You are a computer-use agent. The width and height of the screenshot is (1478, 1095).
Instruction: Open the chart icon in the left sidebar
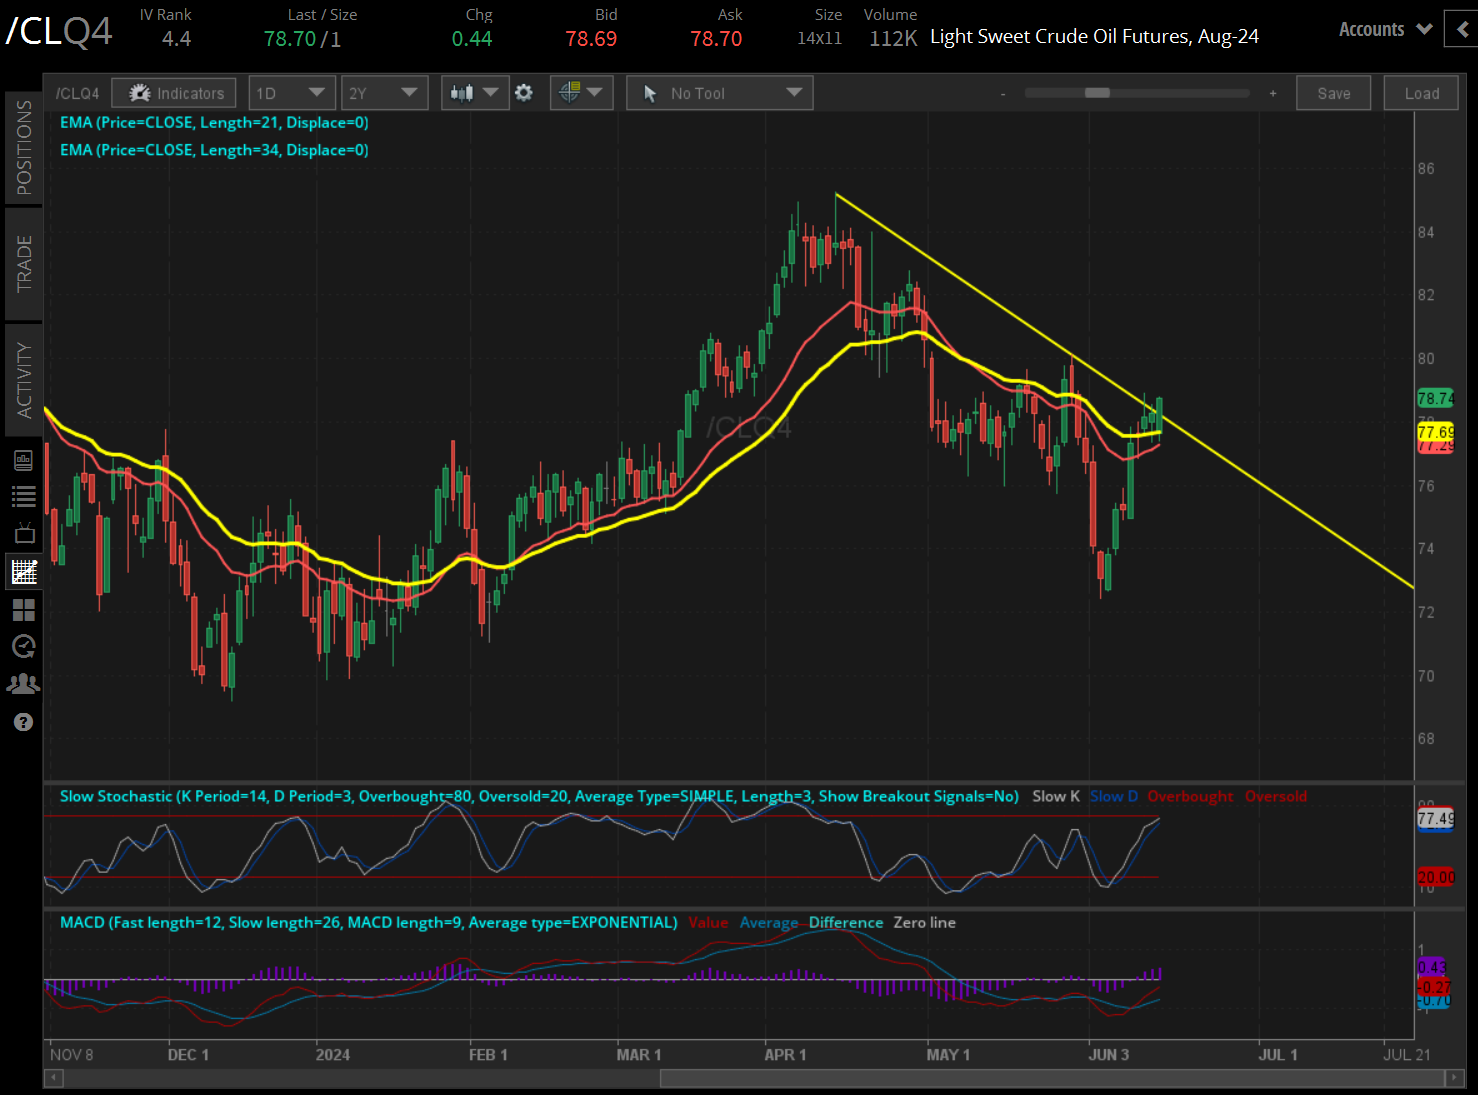point(24,572)
